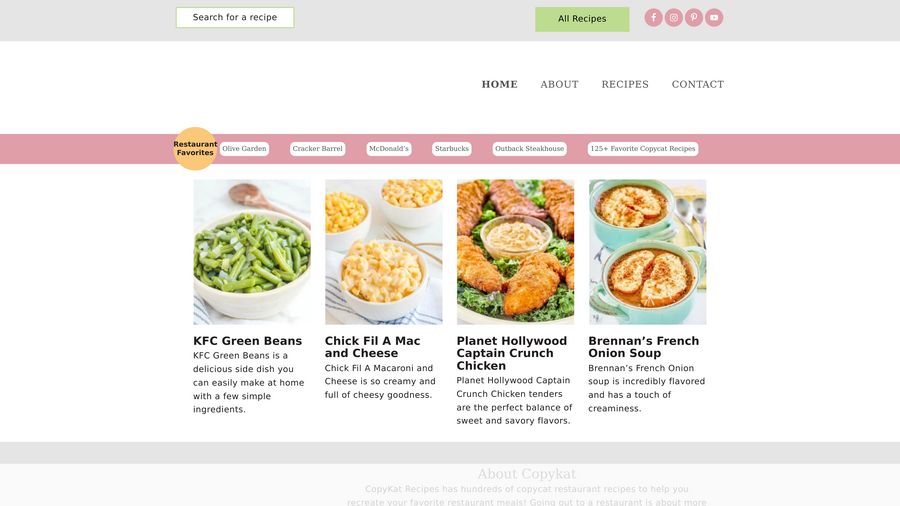The image size is (900, 506).
Task: Open the Instagram social icon
Action: click(x=673, y=18)
